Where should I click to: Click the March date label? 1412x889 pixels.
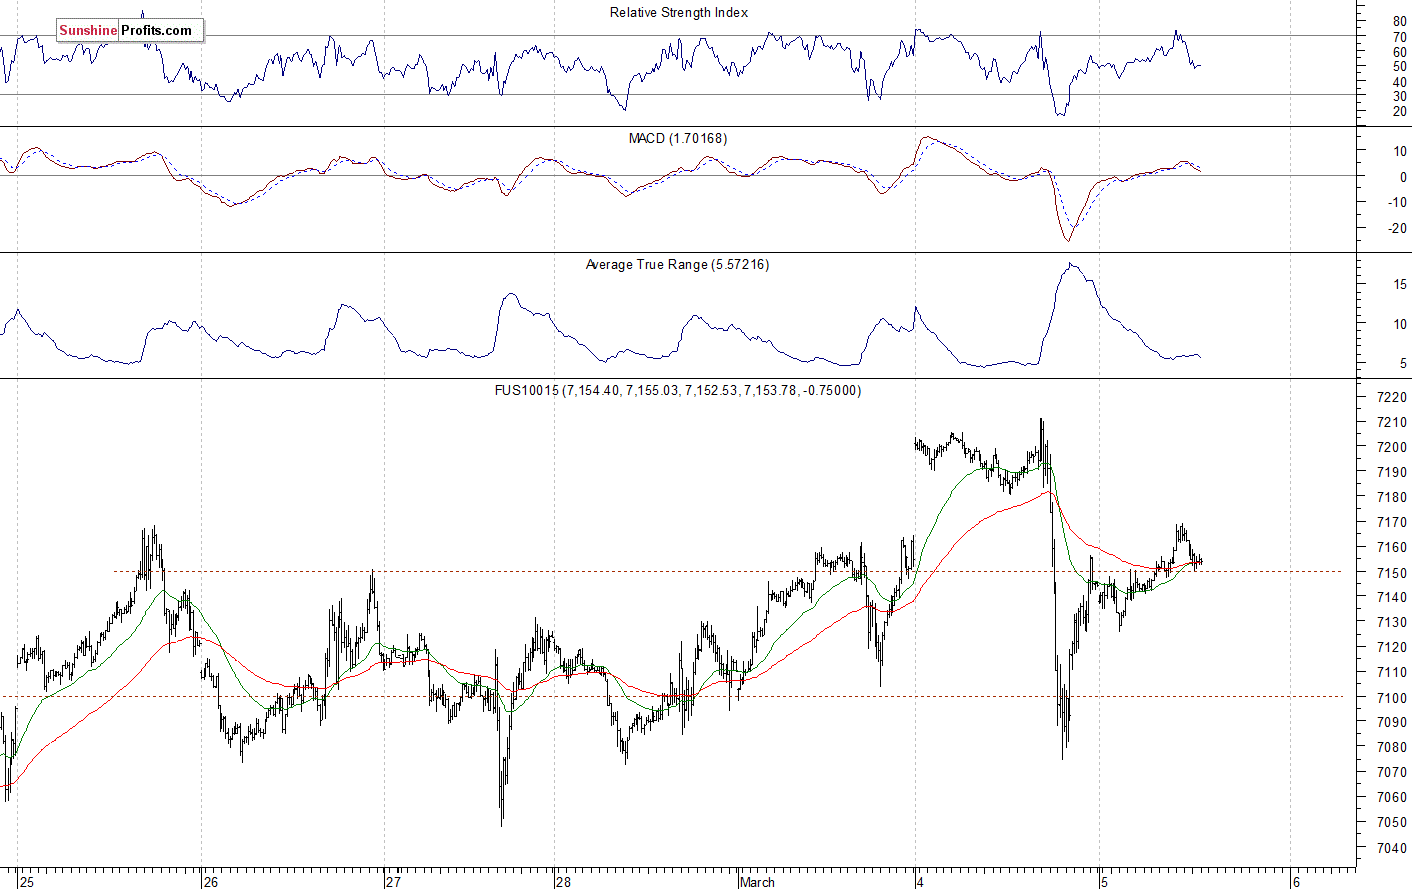(x=757, y=882)
